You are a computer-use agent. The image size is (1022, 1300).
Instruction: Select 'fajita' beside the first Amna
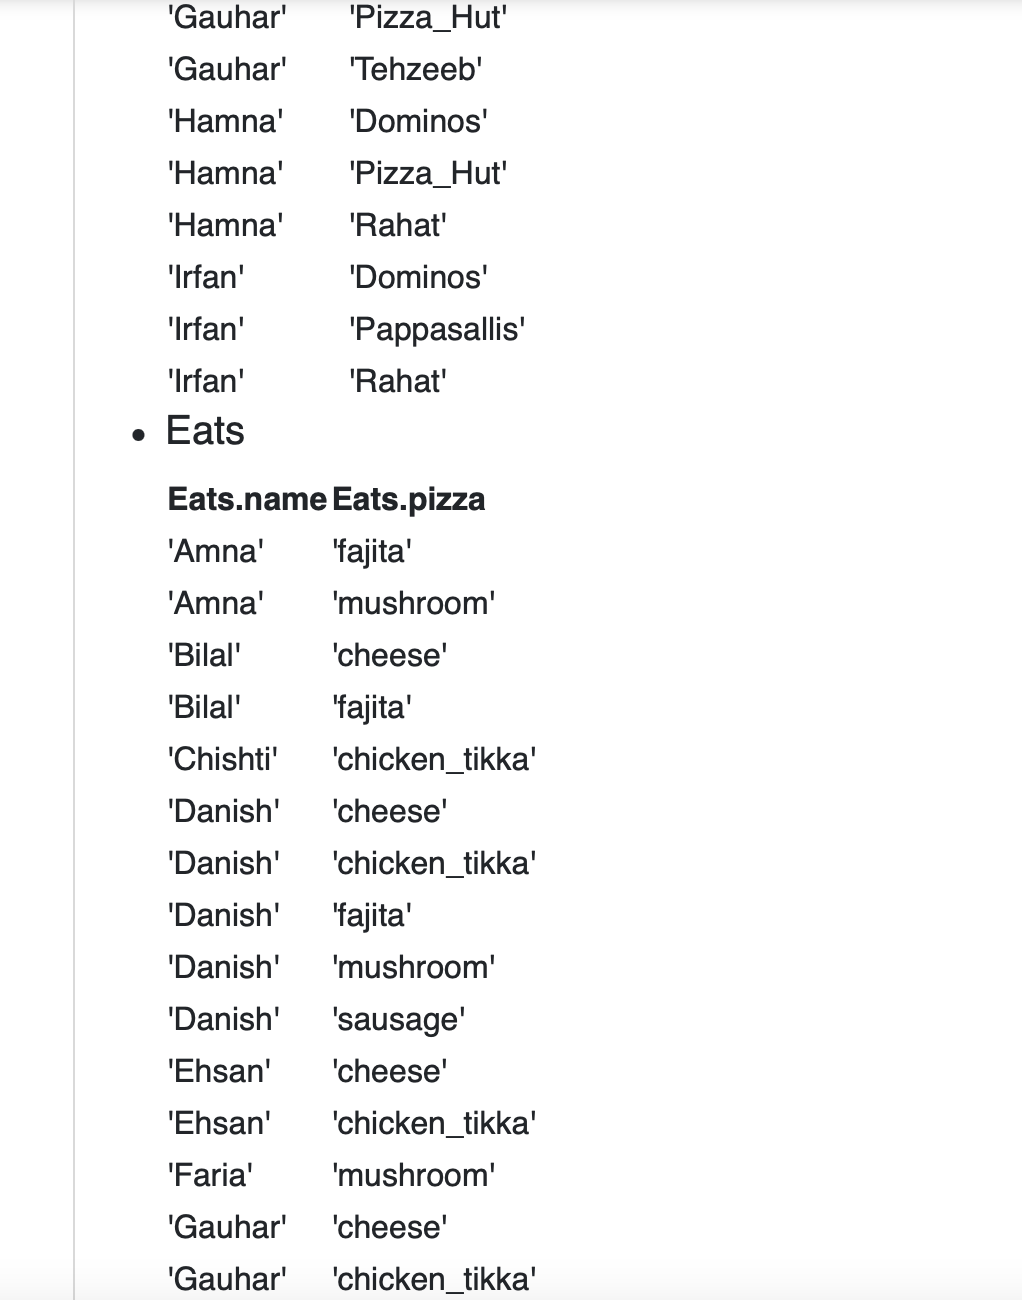[372, 551]
